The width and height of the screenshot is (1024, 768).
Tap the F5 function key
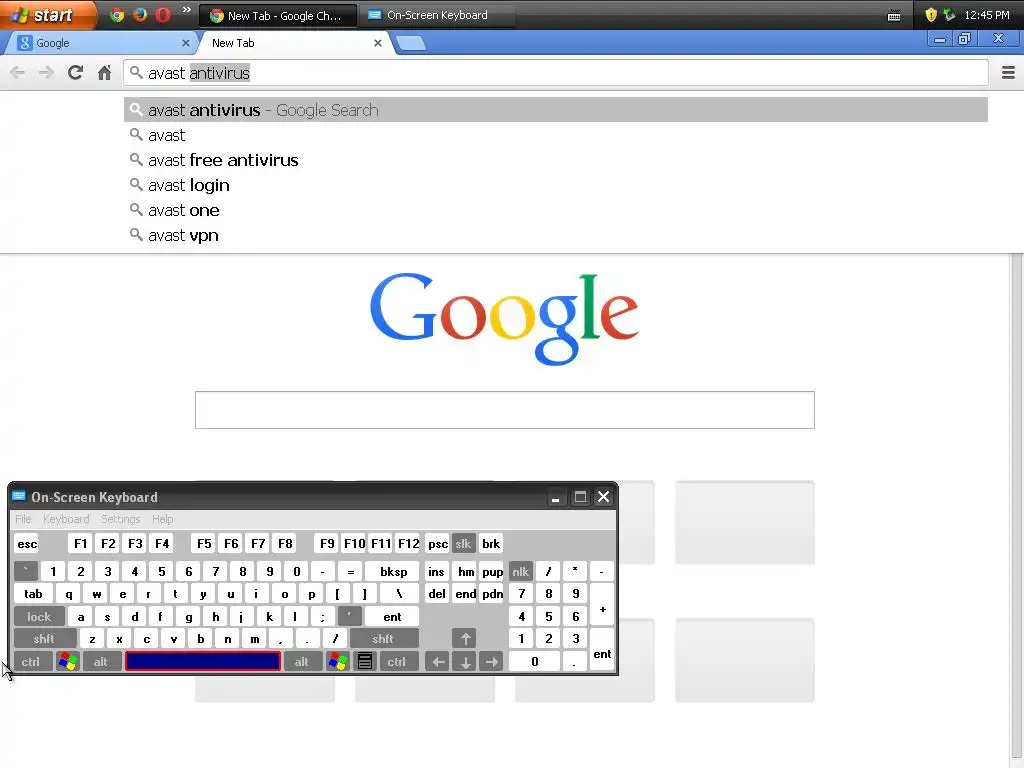204,544
